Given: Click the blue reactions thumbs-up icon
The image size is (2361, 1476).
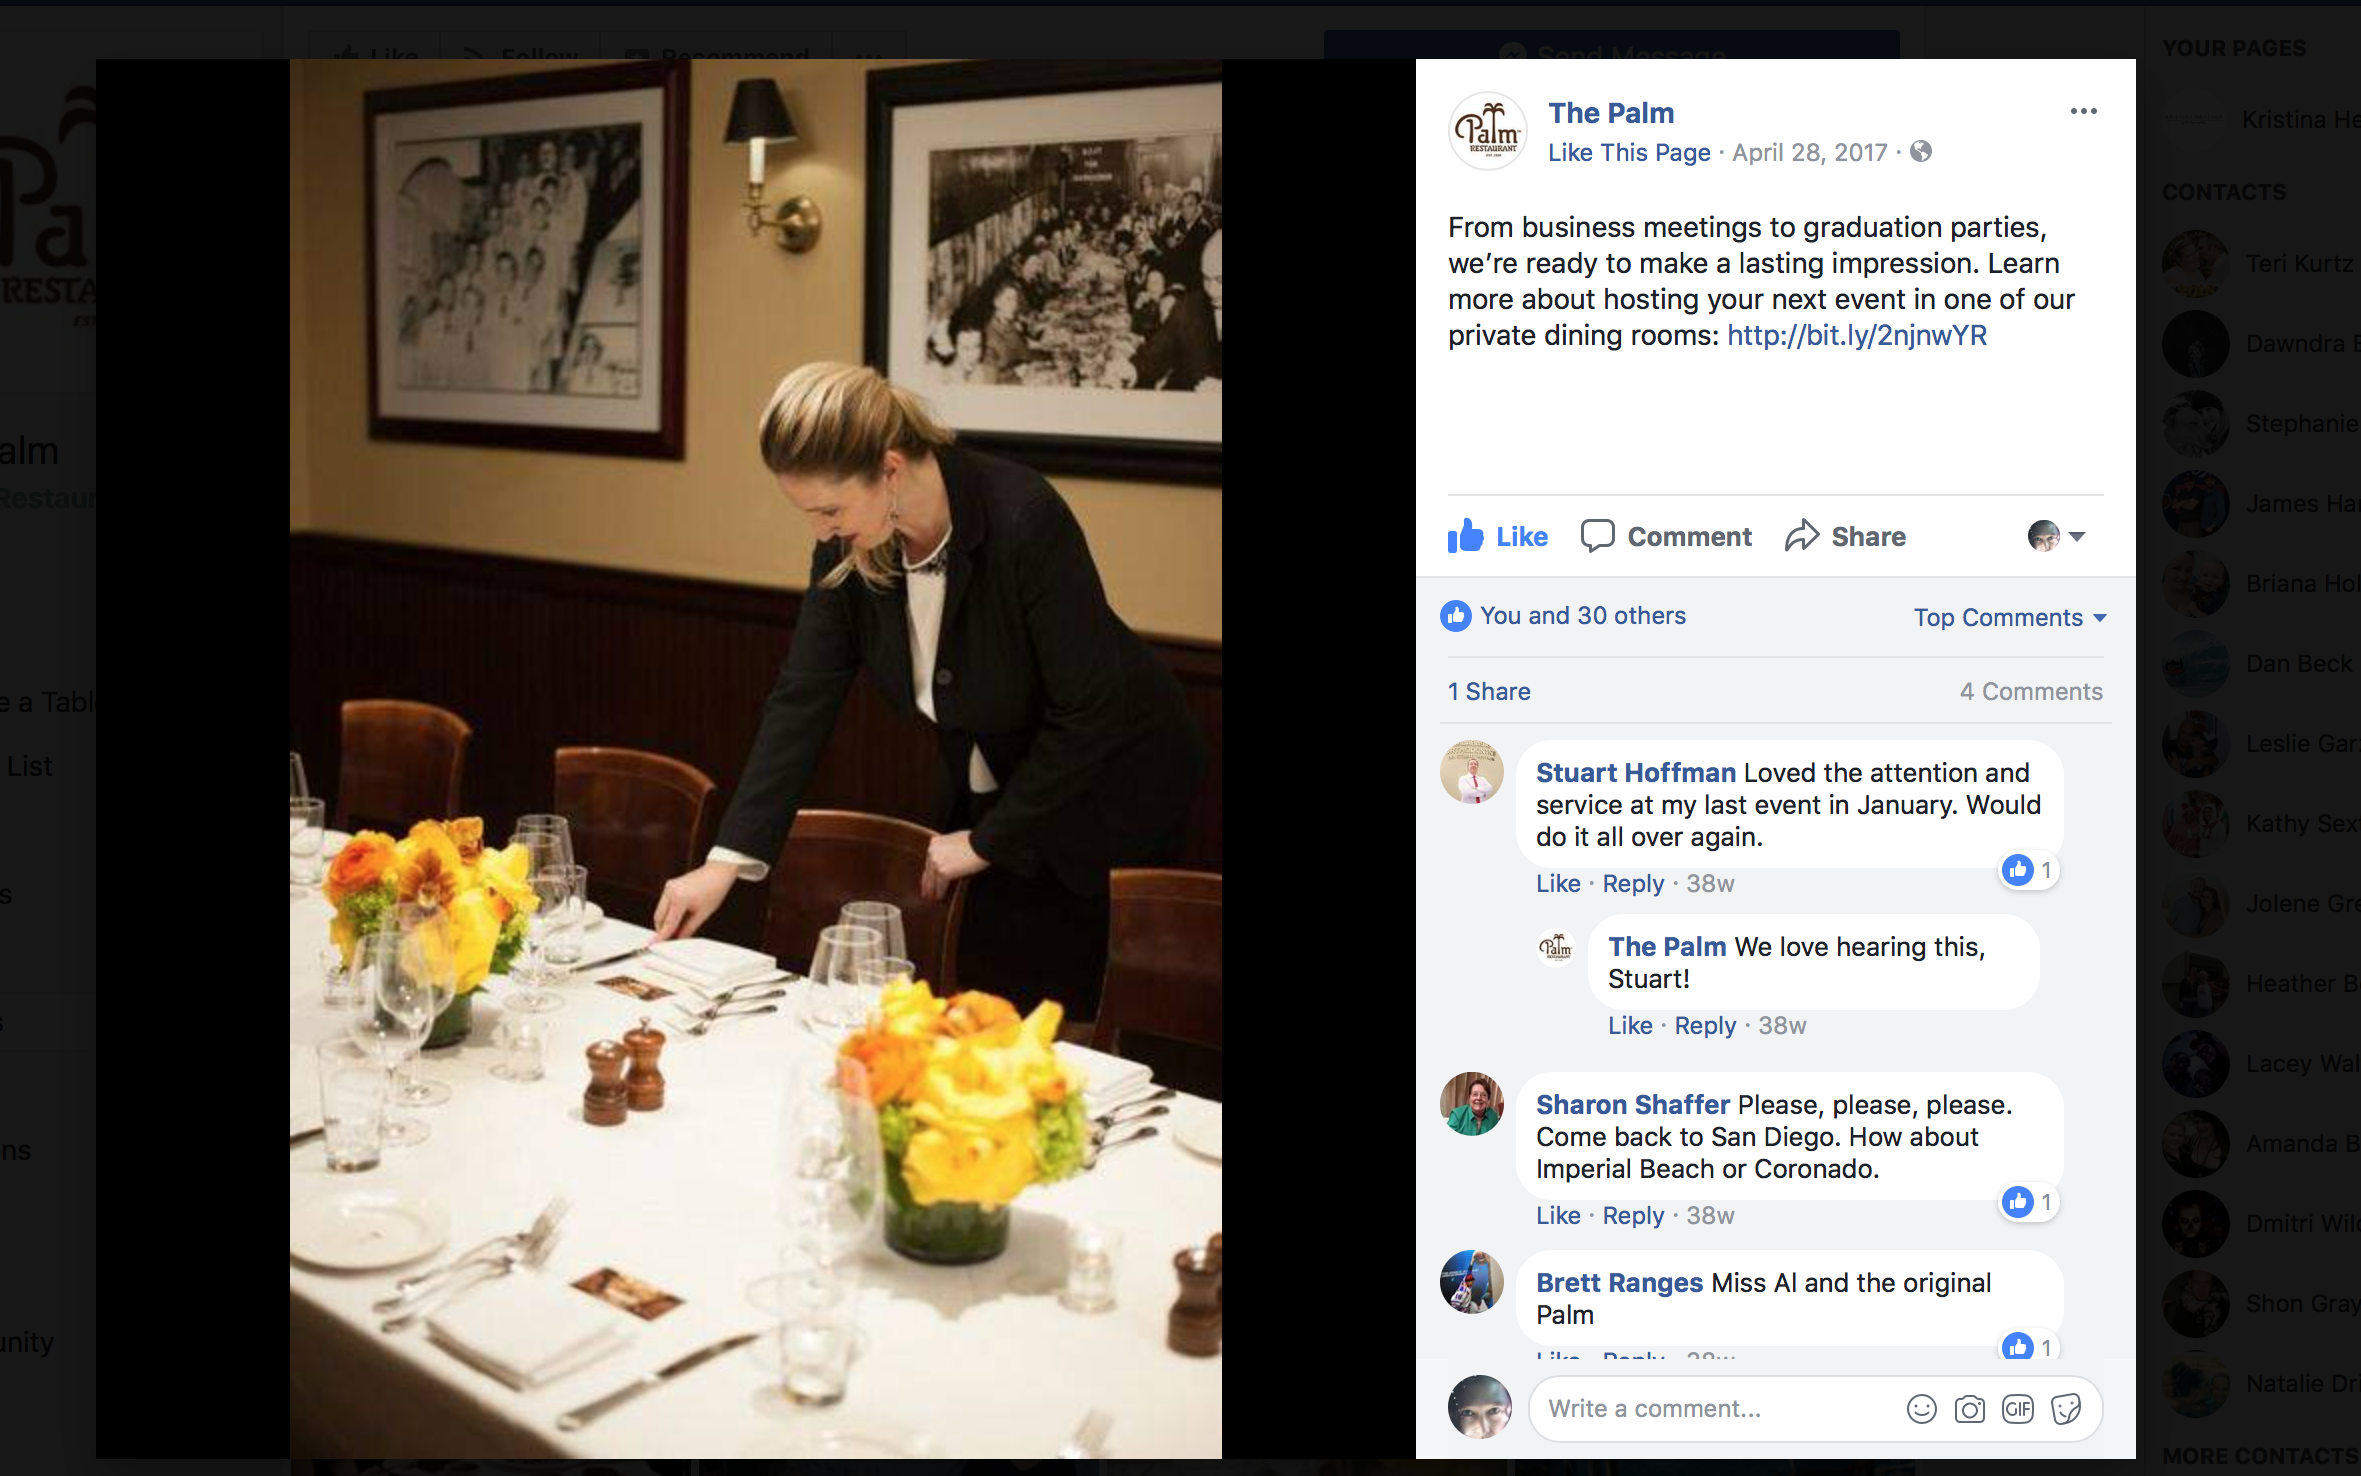Looking at the screenshot, I should pyautogui.click(x=1456, y=616).
